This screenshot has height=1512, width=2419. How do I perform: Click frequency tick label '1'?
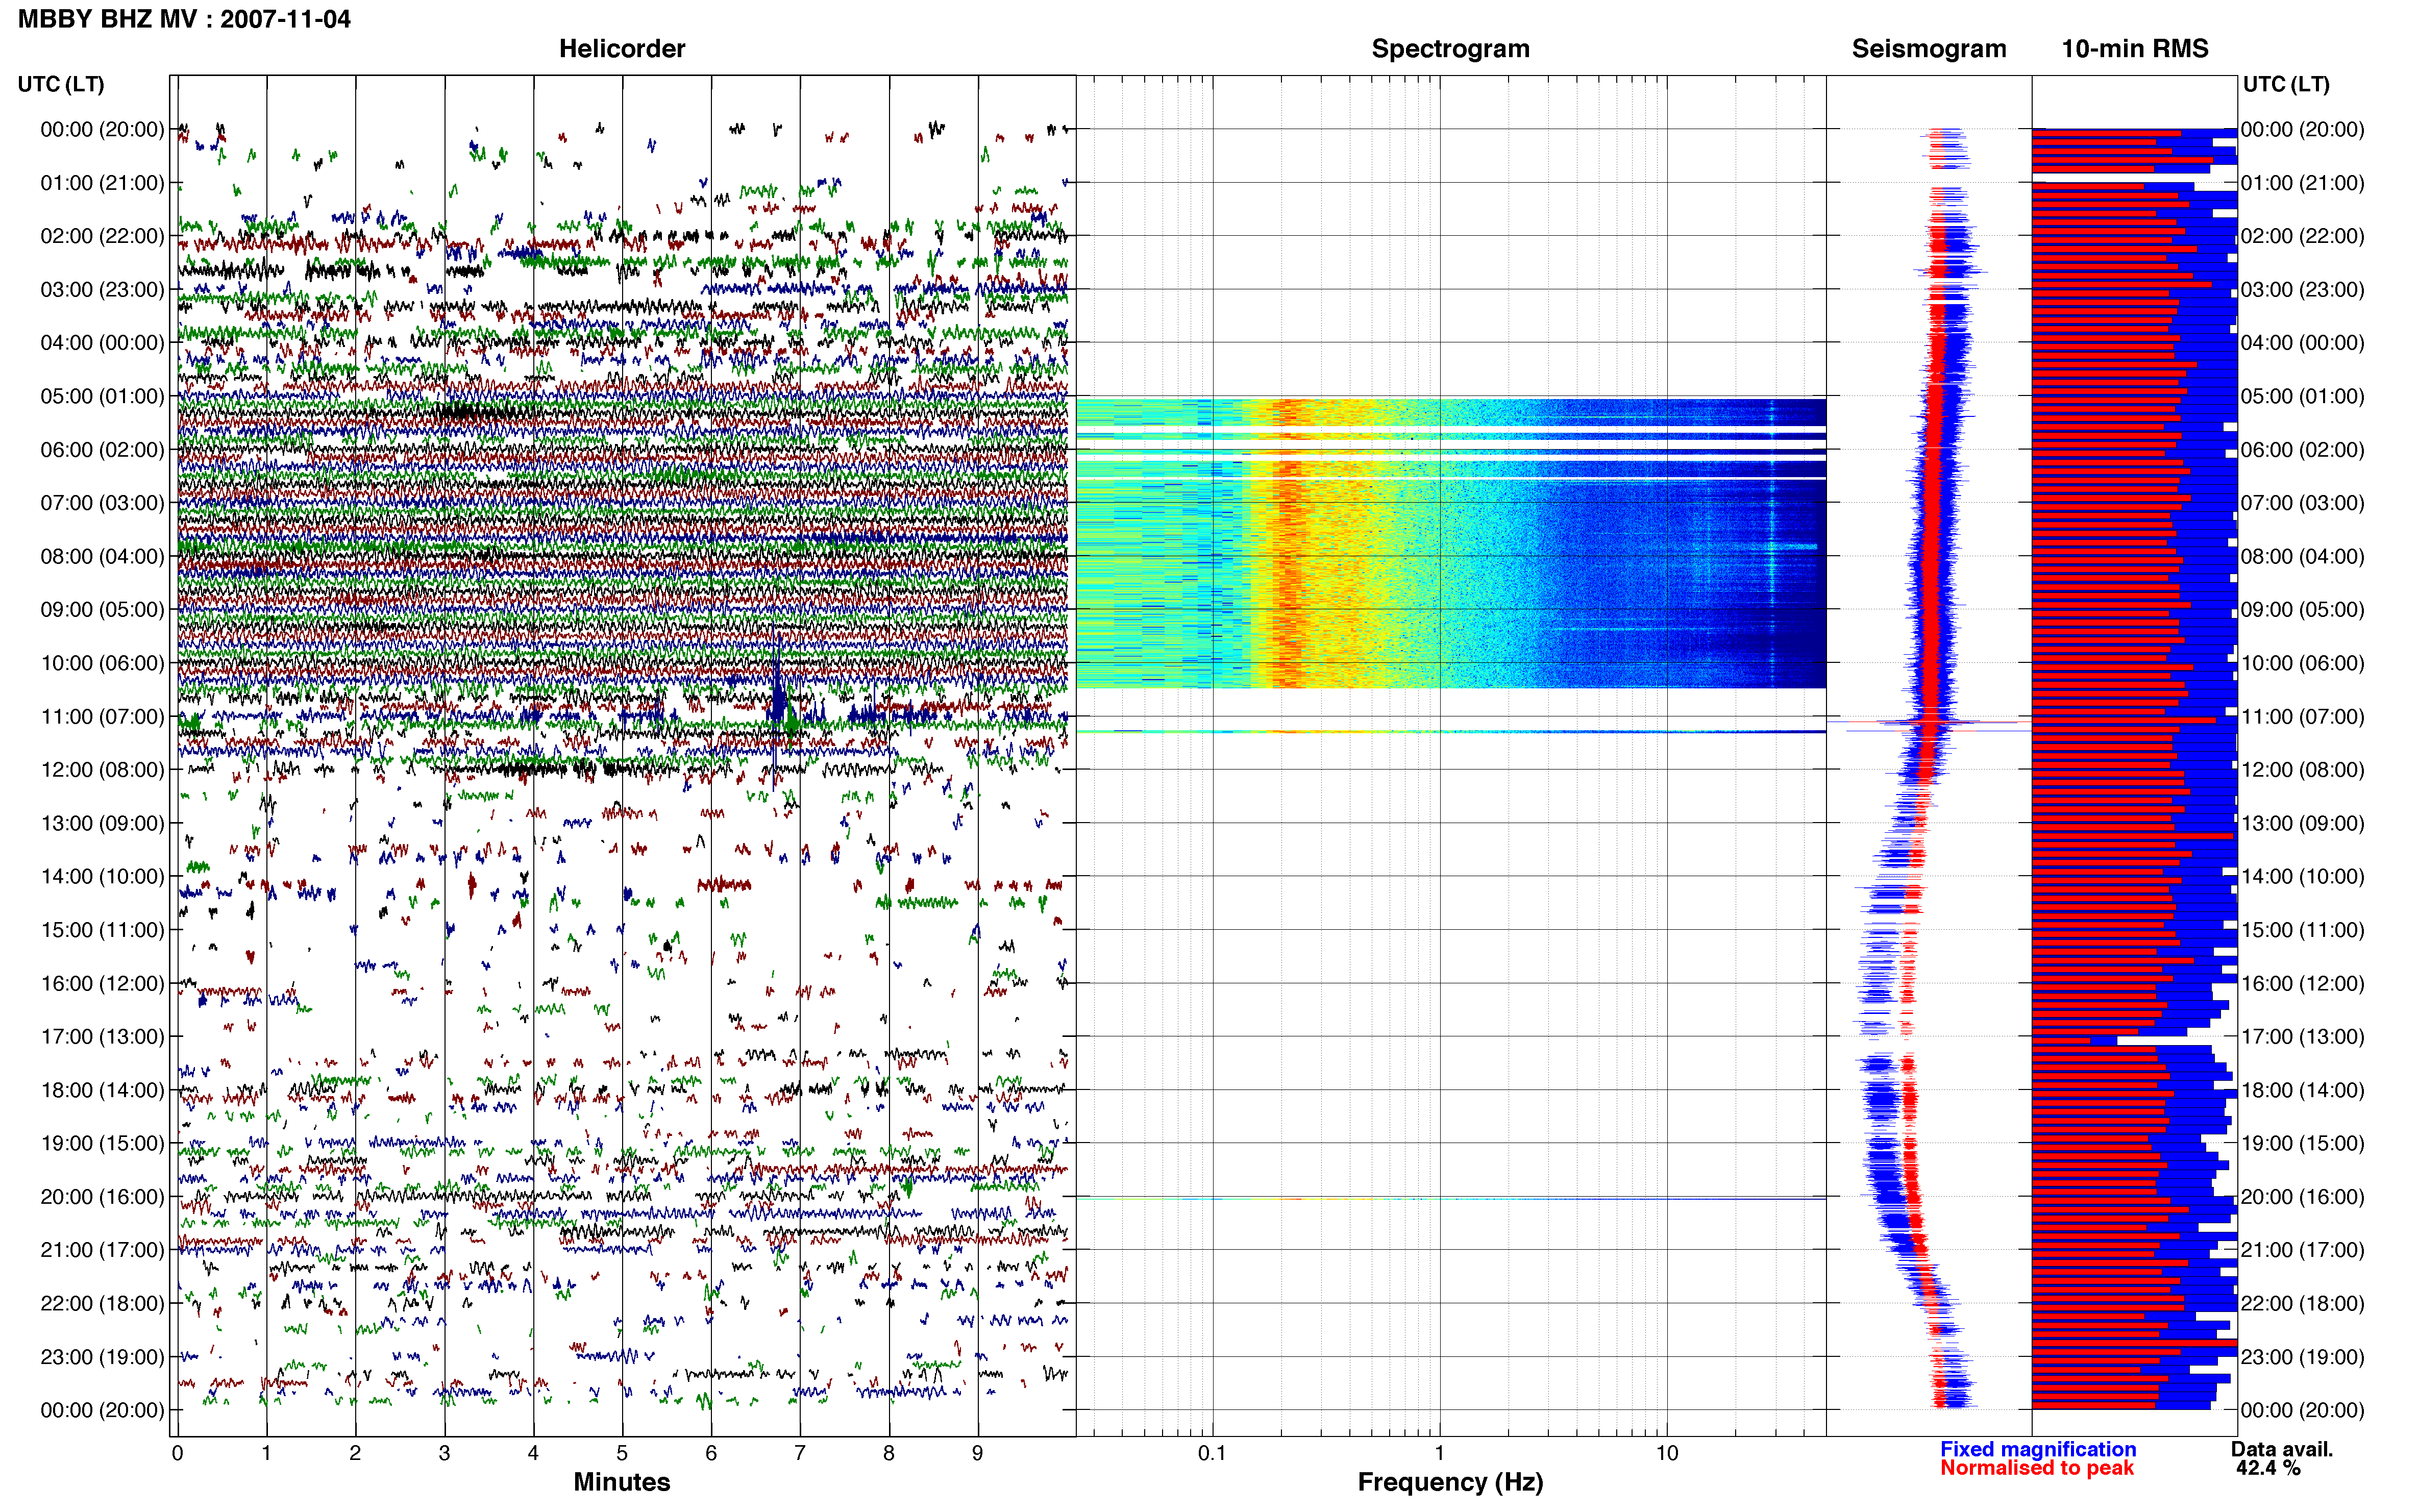pyautogui.click(x=1440, y=1453)
